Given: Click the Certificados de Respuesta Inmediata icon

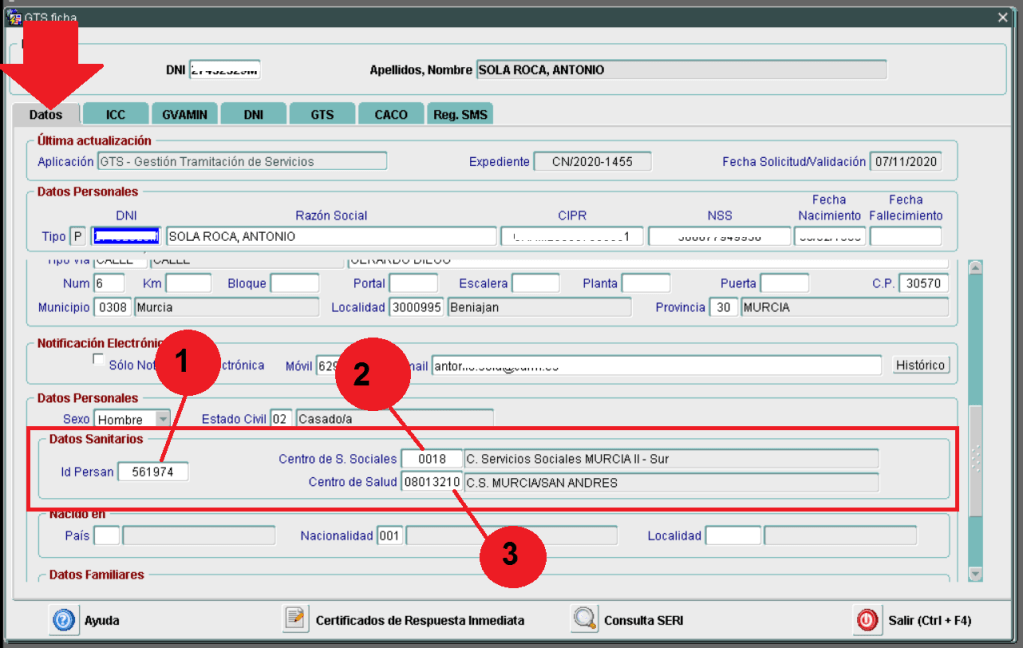Looking at the screenshot, I should coord(295,620).
